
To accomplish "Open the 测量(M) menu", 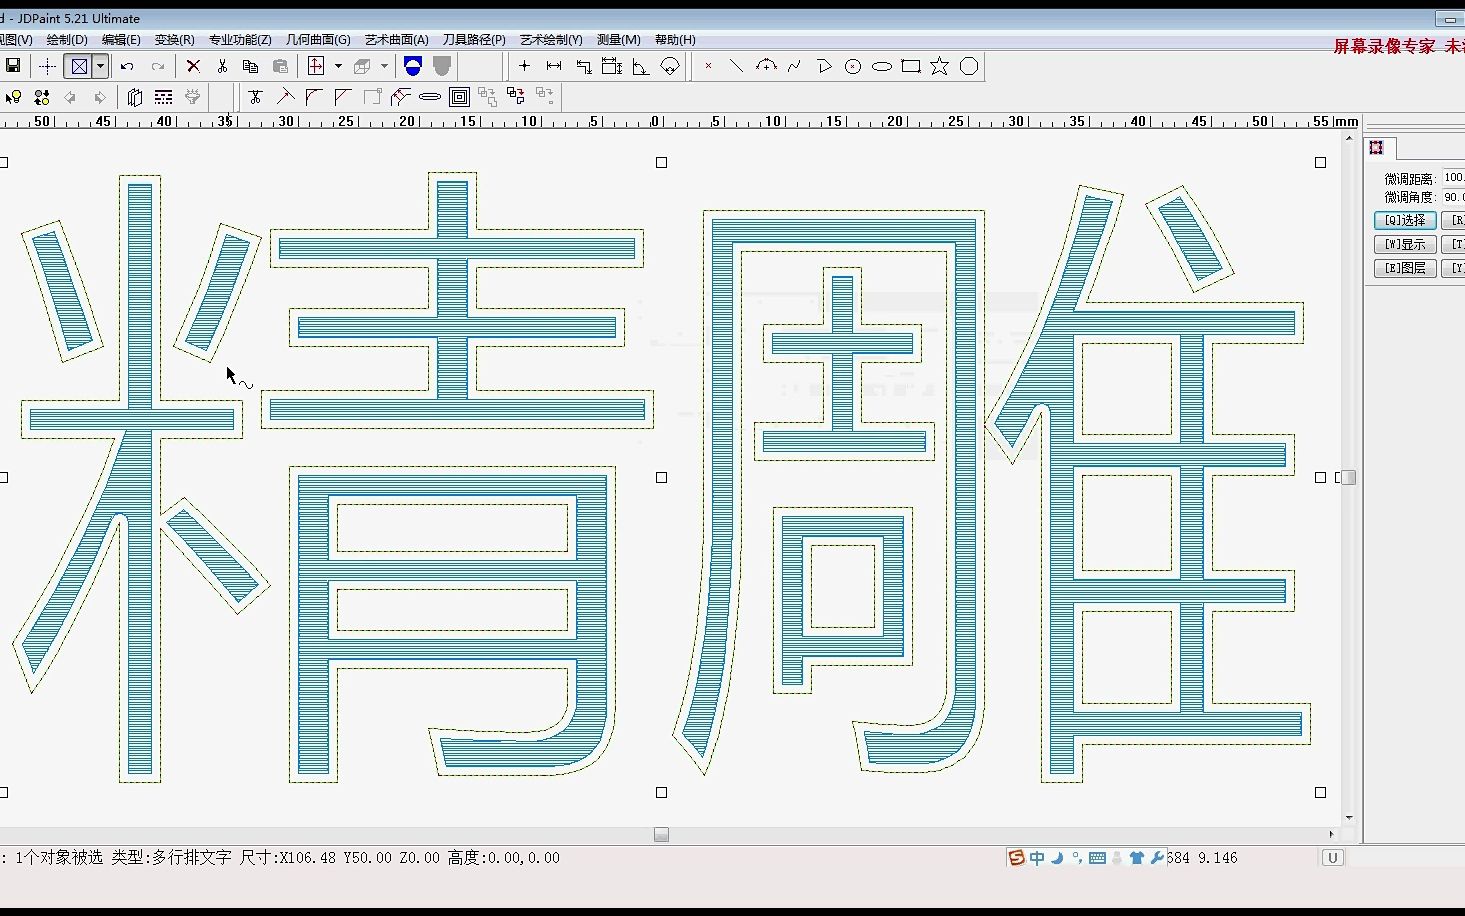I will coord(620,40).
